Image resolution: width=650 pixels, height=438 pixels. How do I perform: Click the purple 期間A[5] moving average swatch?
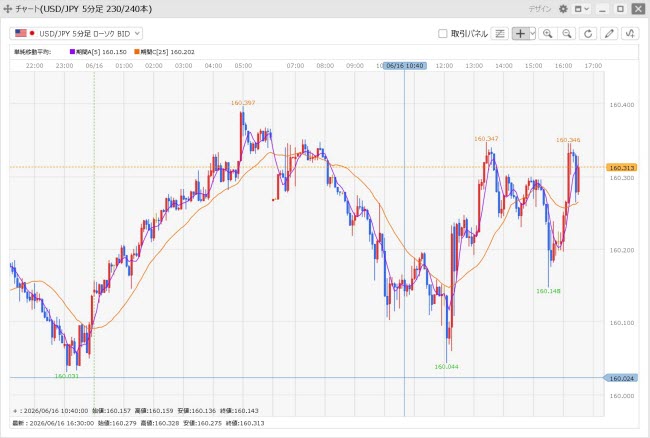point(72,52)
